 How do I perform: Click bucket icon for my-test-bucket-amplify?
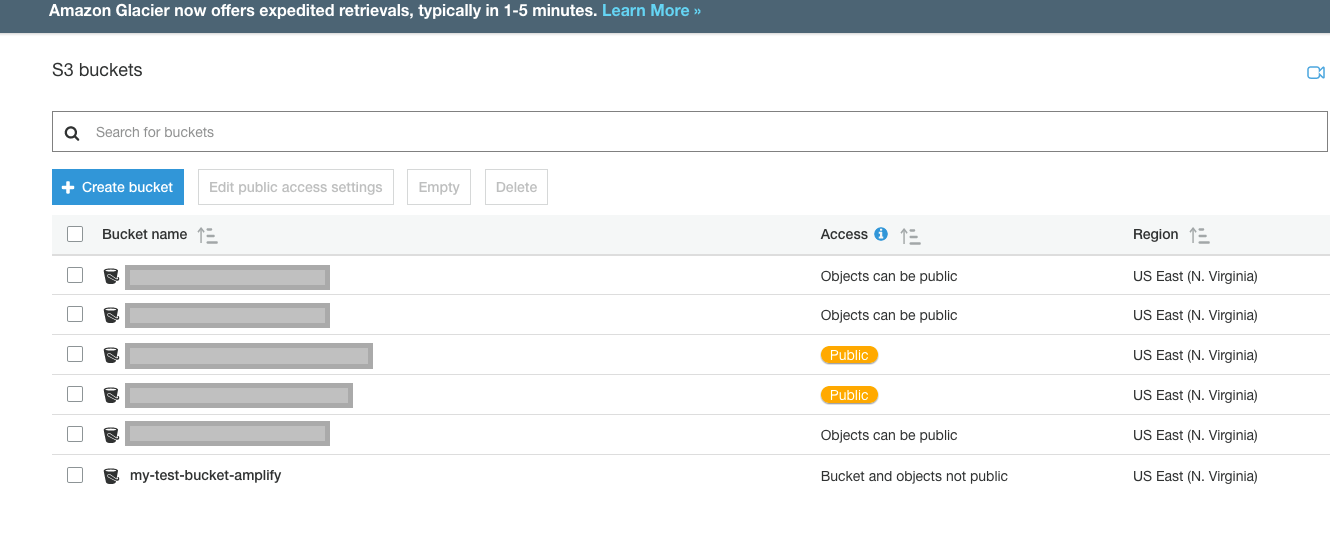111,476
